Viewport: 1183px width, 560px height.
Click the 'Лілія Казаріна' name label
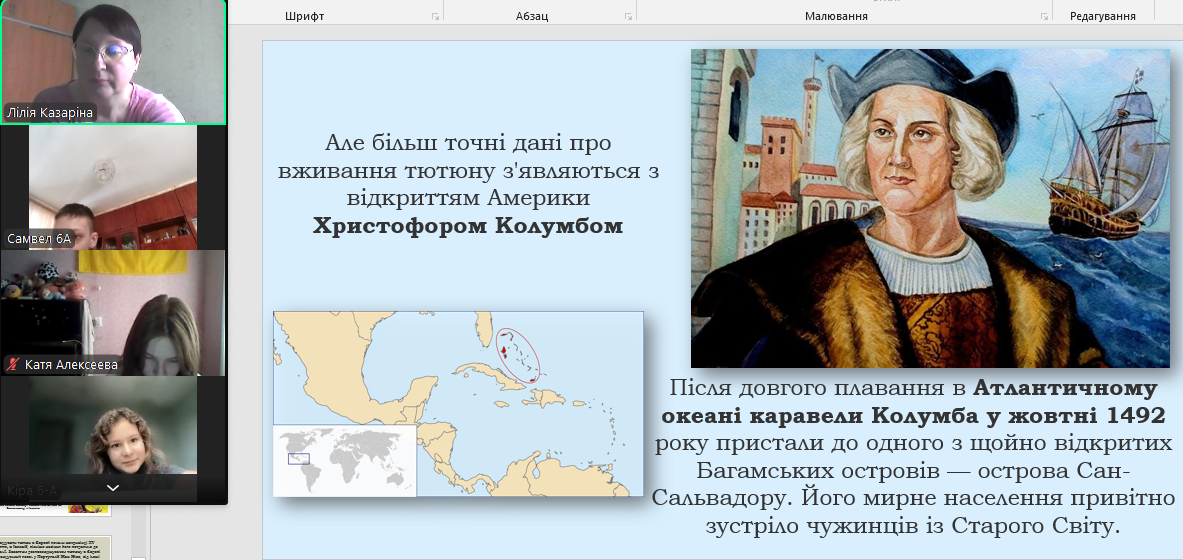50,112
